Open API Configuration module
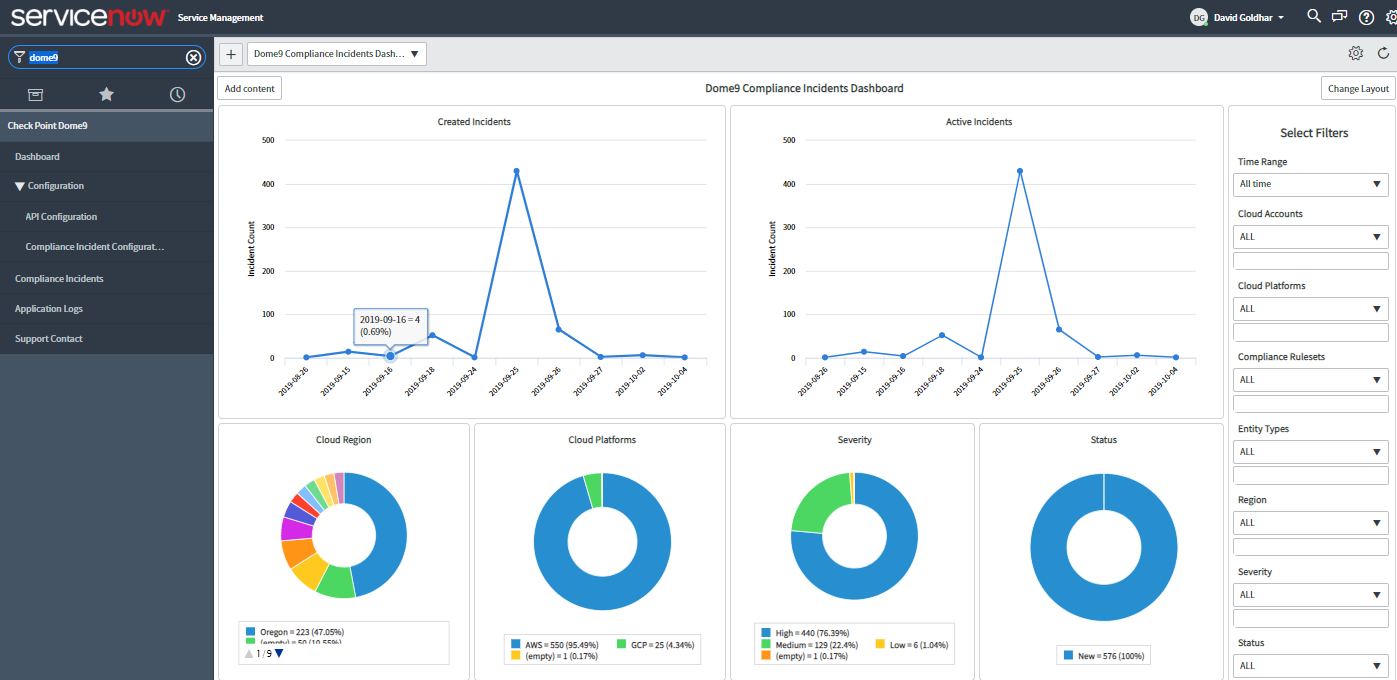Screen dimensions: 1397x680 (107, 217)
